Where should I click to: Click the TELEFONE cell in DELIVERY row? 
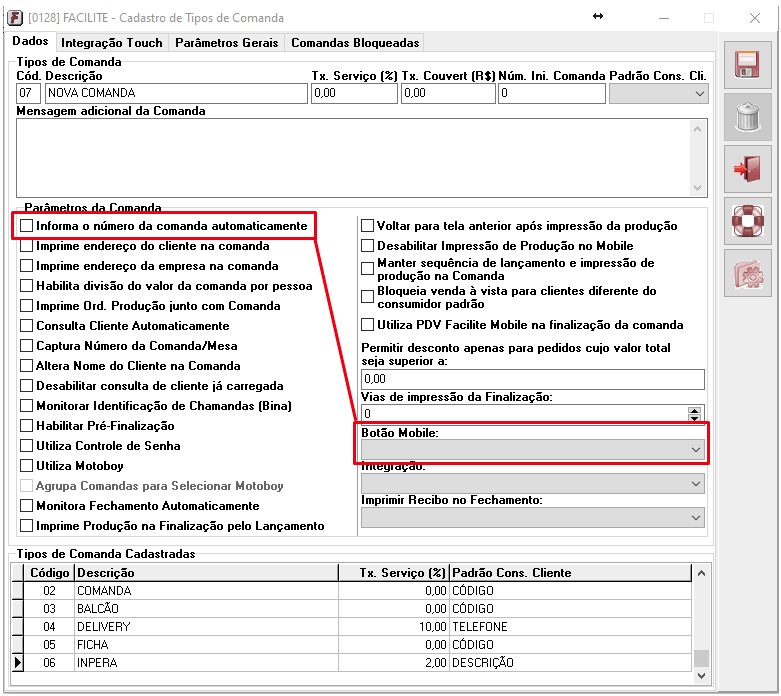click(x=570, y=627)
